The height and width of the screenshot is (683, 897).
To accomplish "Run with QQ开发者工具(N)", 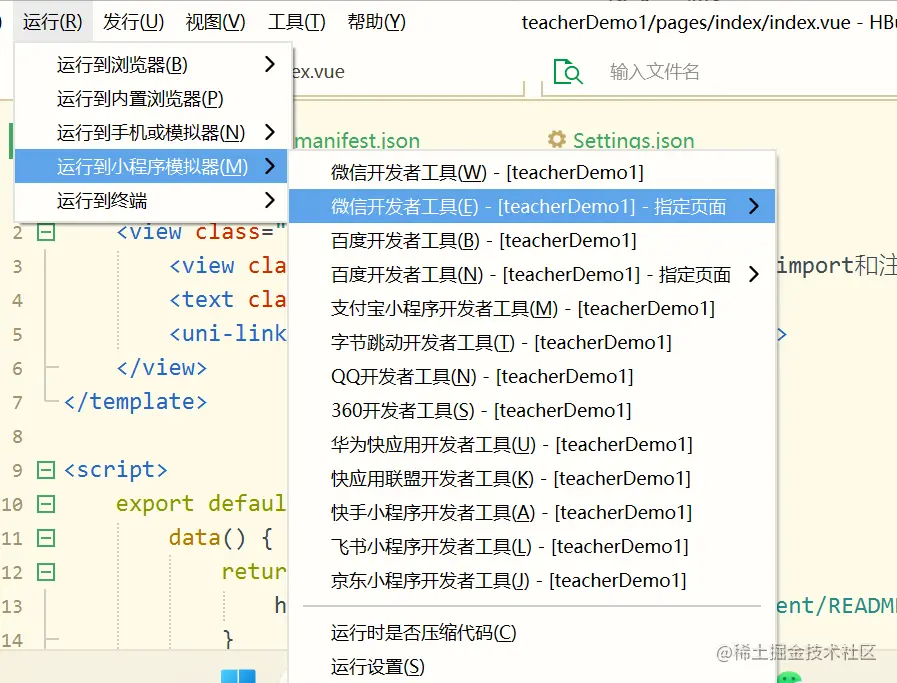I will (532, 376).
